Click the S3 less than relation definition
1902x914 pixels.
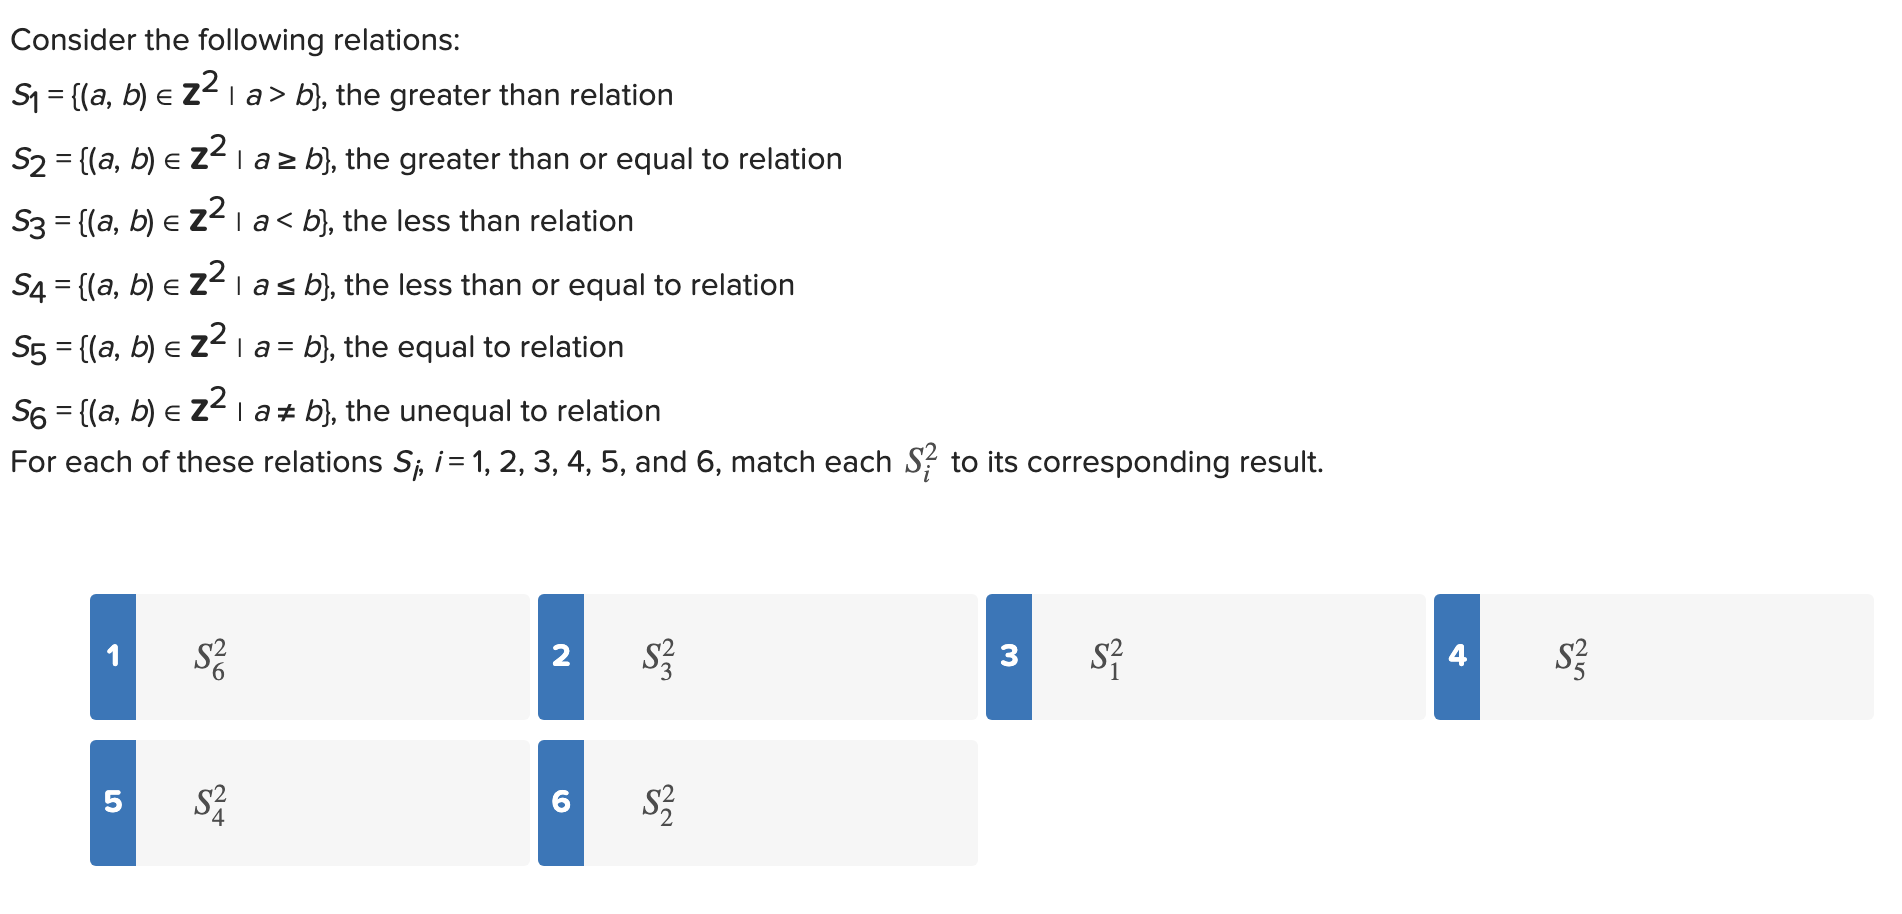coord(322,218)
